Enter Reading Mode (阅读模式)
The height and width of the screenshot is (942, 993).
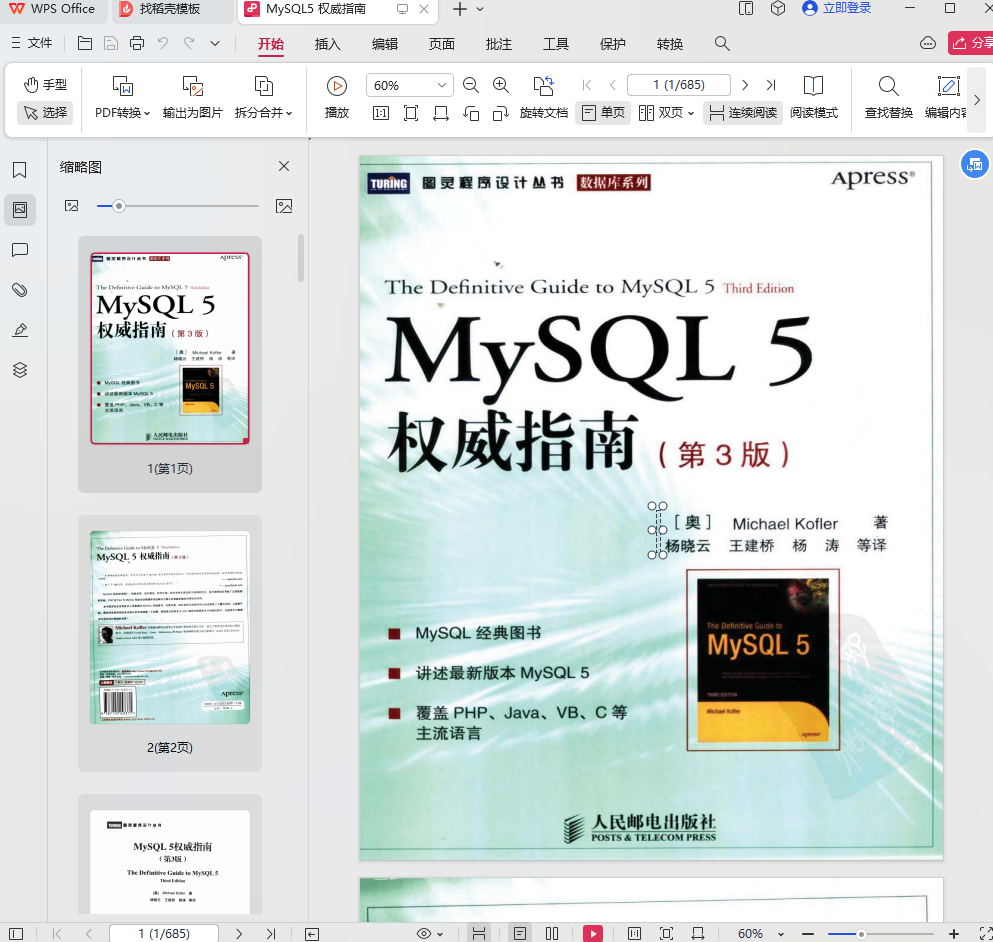[813, 87]
